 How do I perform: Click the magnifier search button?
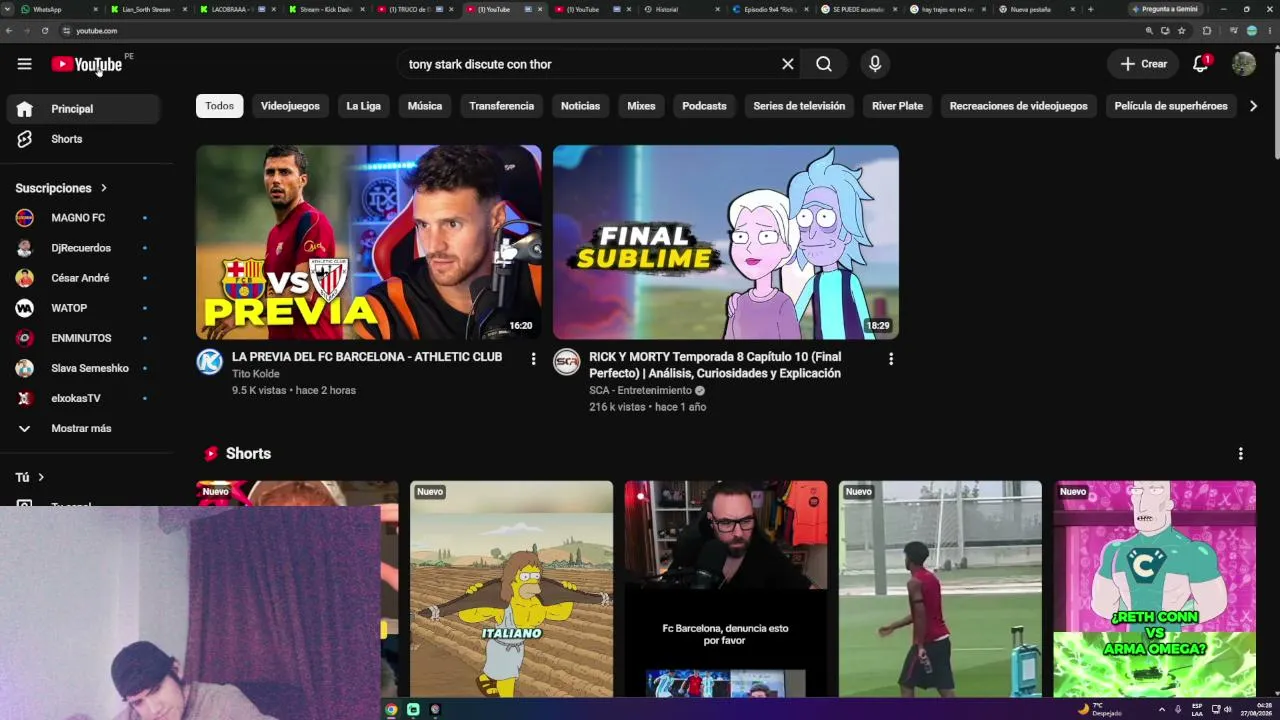point(824,64)
